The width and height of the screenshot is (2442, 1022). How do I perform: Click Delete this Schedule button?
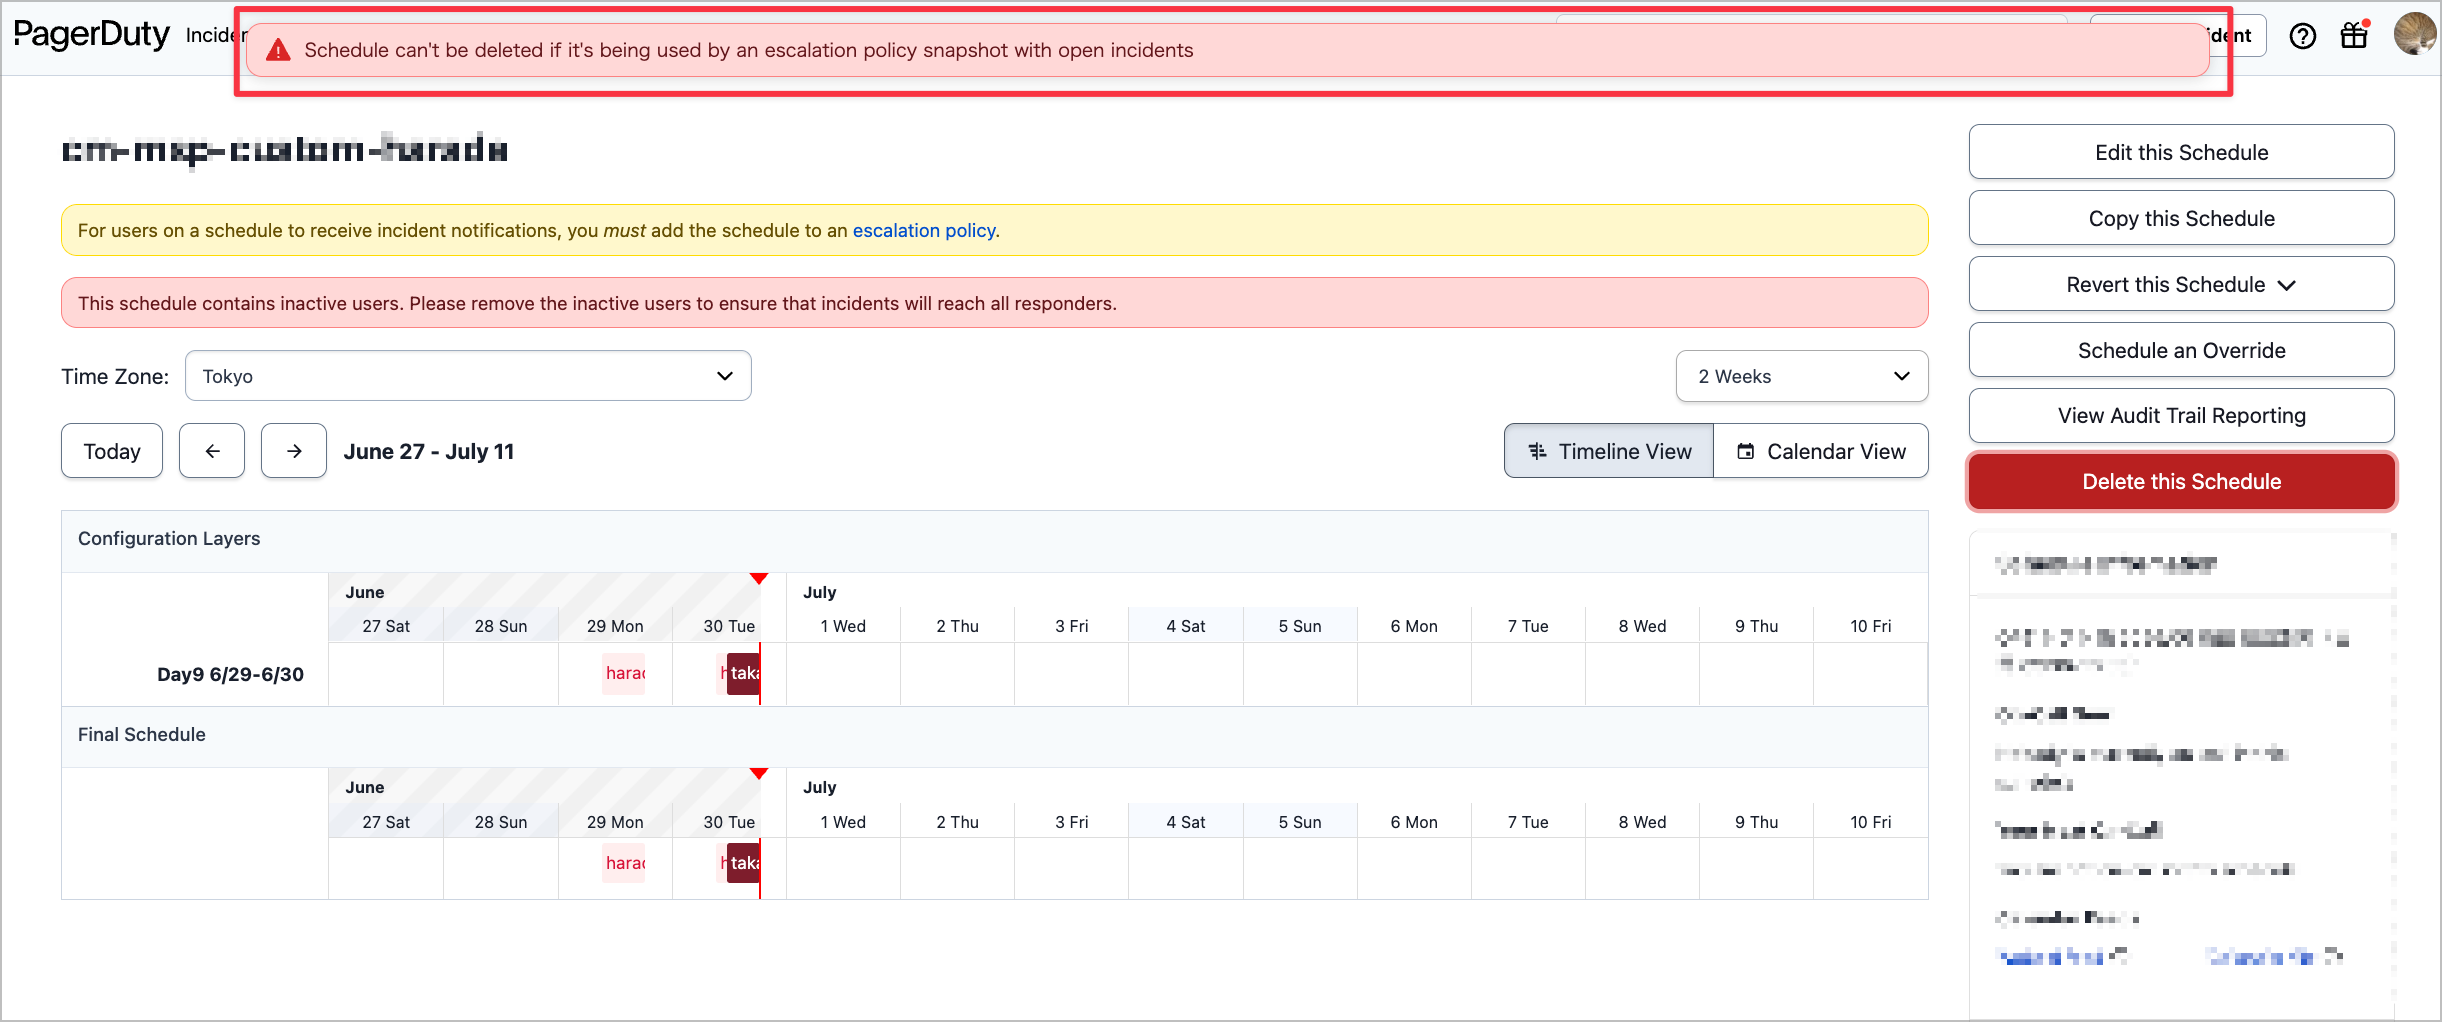pos(2182,481)
